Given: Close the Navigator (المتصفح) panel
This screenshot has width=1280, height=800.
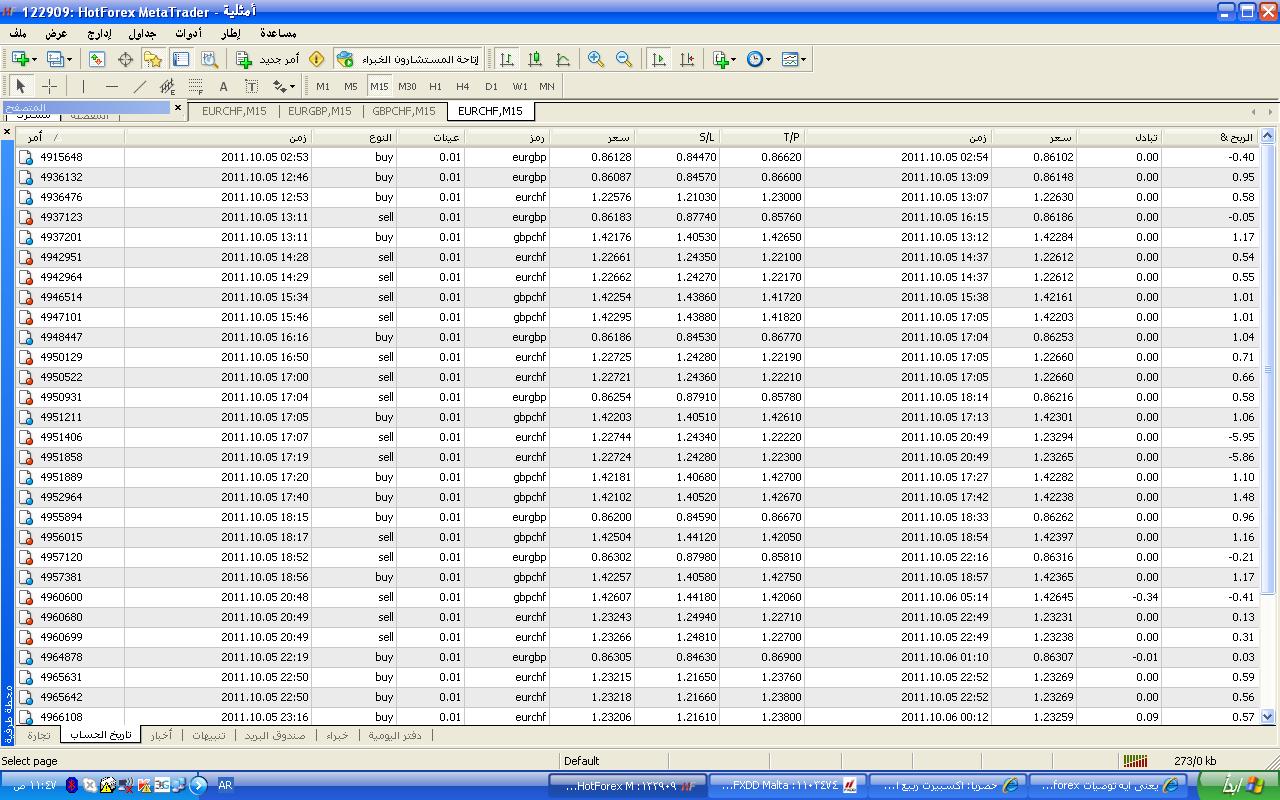Looking at the screenshot, I should tap(178, 107).
